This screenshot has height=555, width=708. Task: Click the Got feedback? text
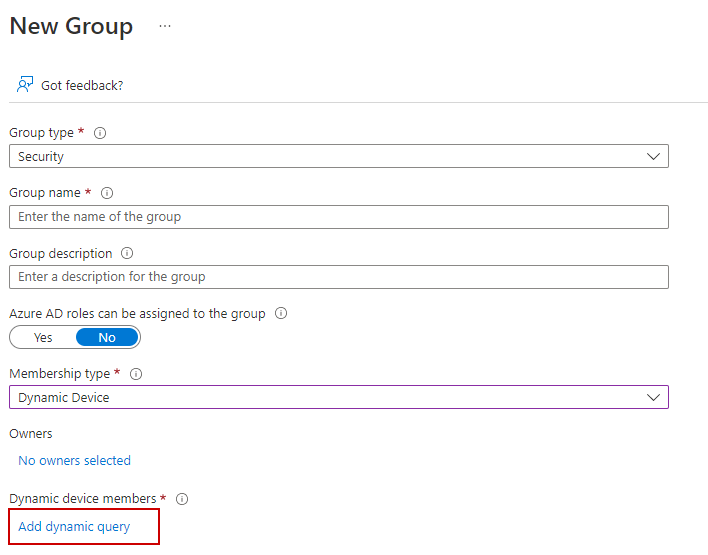(82, 86)
